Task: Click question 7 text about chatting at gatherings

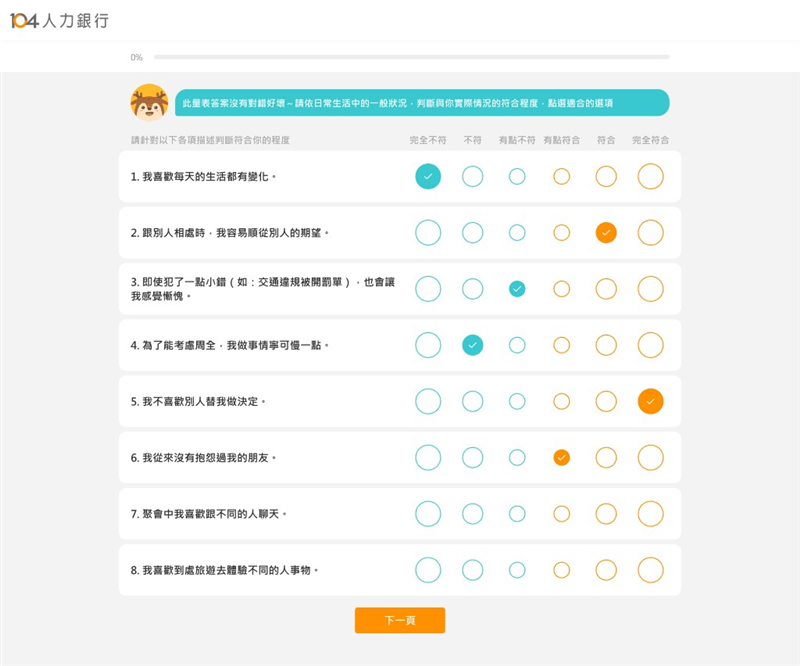Action: (208, 514)
